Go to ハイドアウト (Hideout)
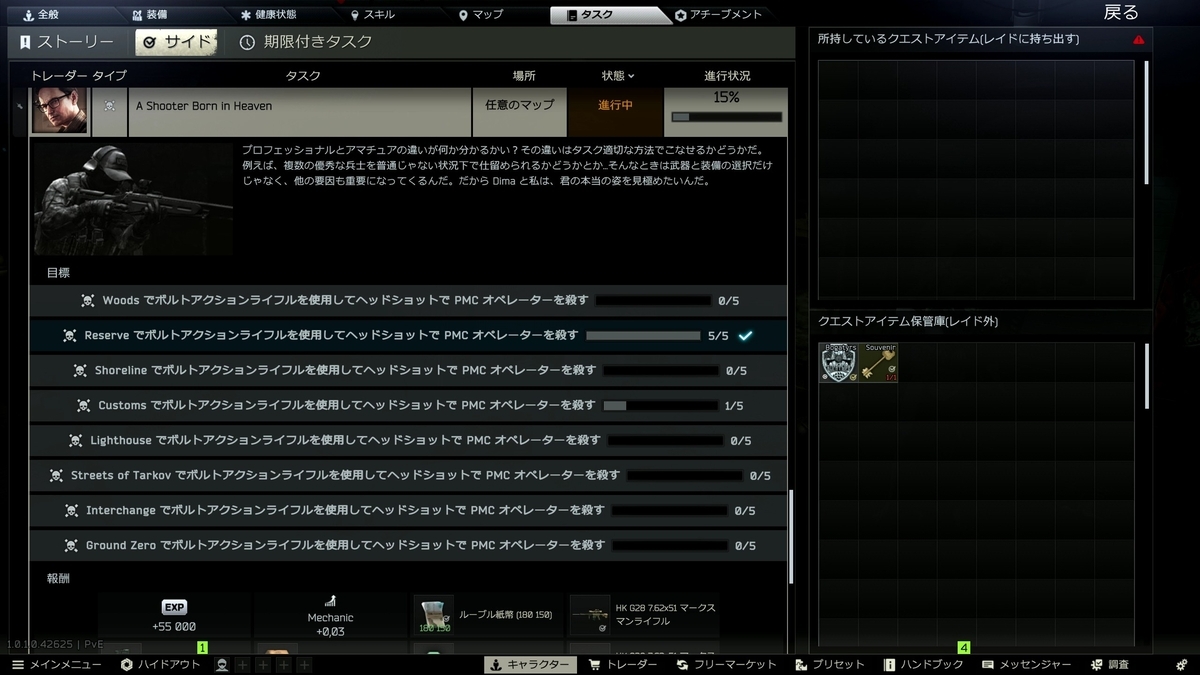 click(x=161, y=665)
